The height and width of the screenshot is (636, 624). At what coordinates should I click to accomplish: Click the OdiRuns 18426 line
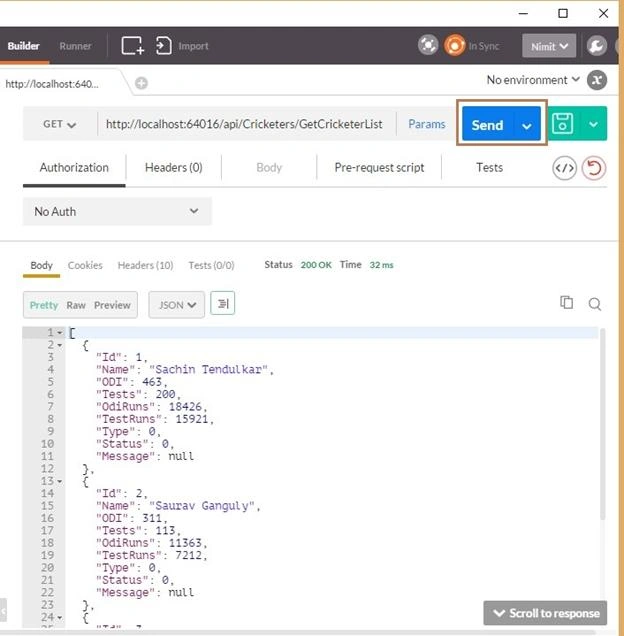(151, 406)
